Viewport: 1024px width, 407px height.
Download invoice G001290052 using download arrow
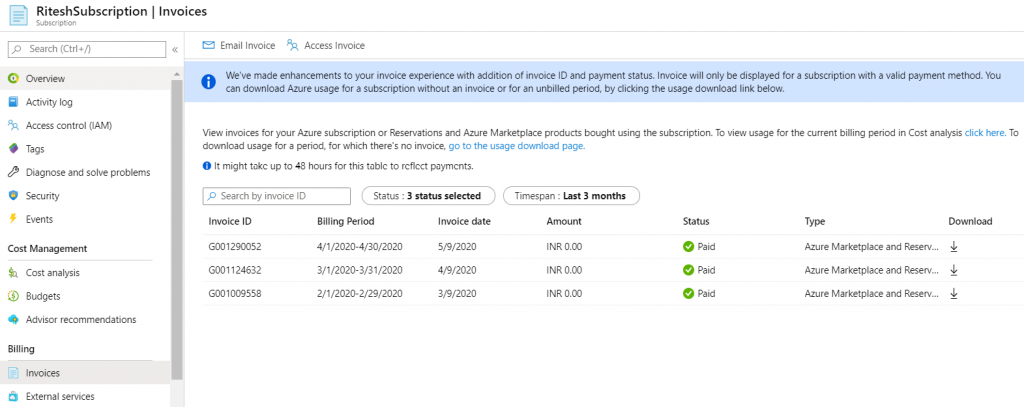(954, 246)
